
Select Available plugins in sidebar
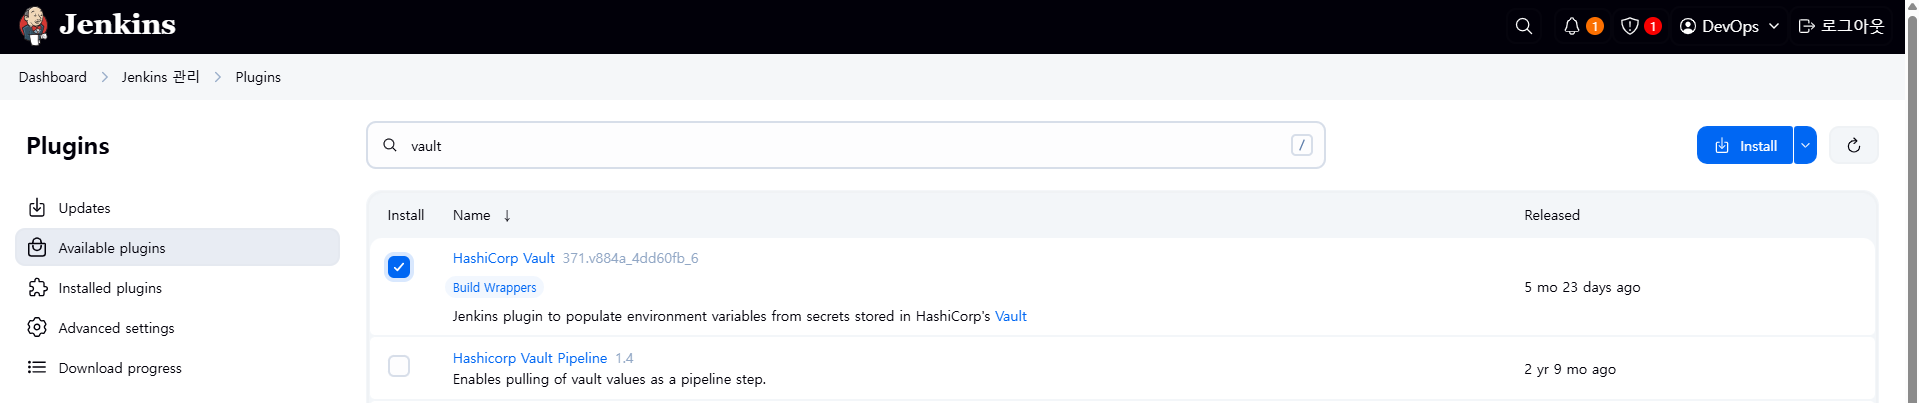click(x=177, y=248)
